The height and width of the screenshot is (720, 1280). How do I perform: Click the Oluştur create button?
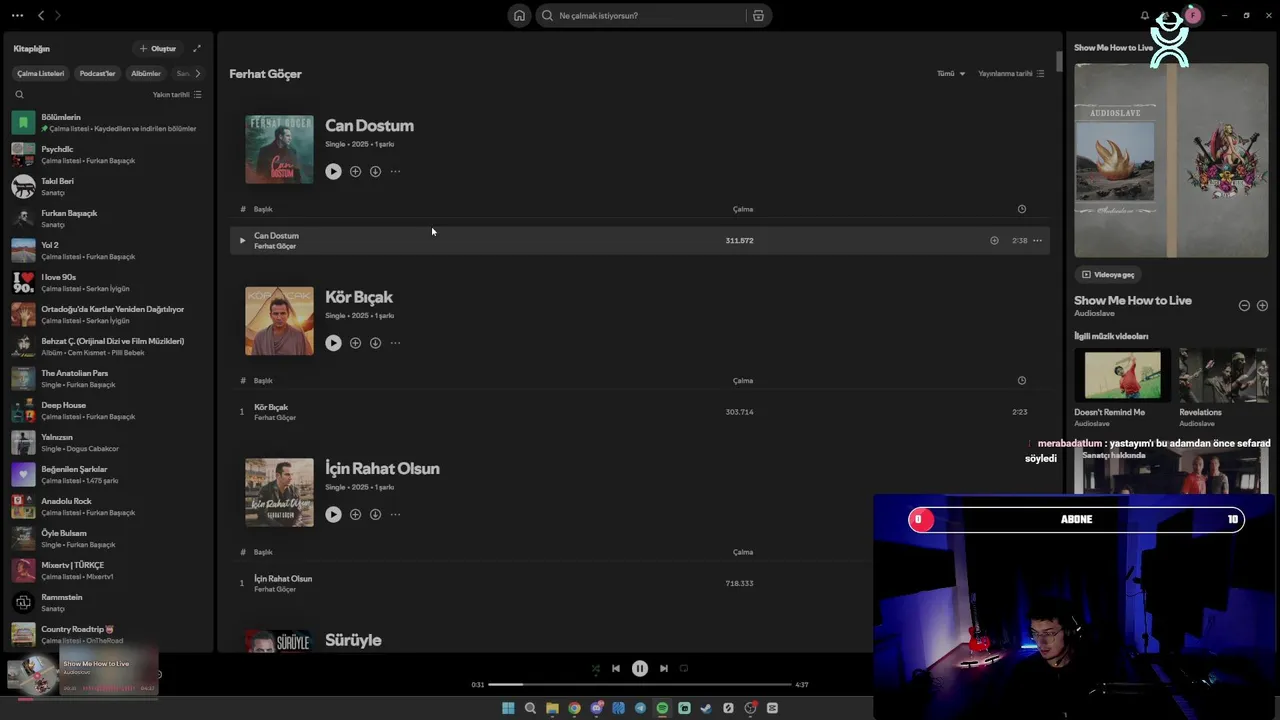(158, 48)
